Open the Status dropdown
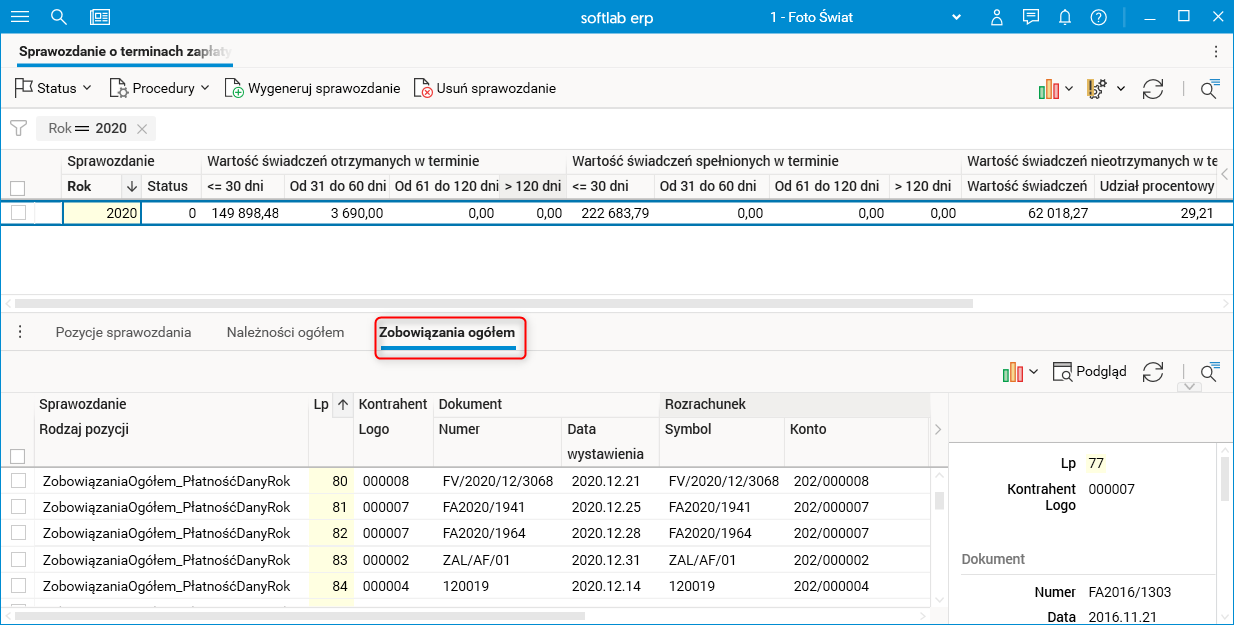Screen dimensions: 1234x625 53,88
